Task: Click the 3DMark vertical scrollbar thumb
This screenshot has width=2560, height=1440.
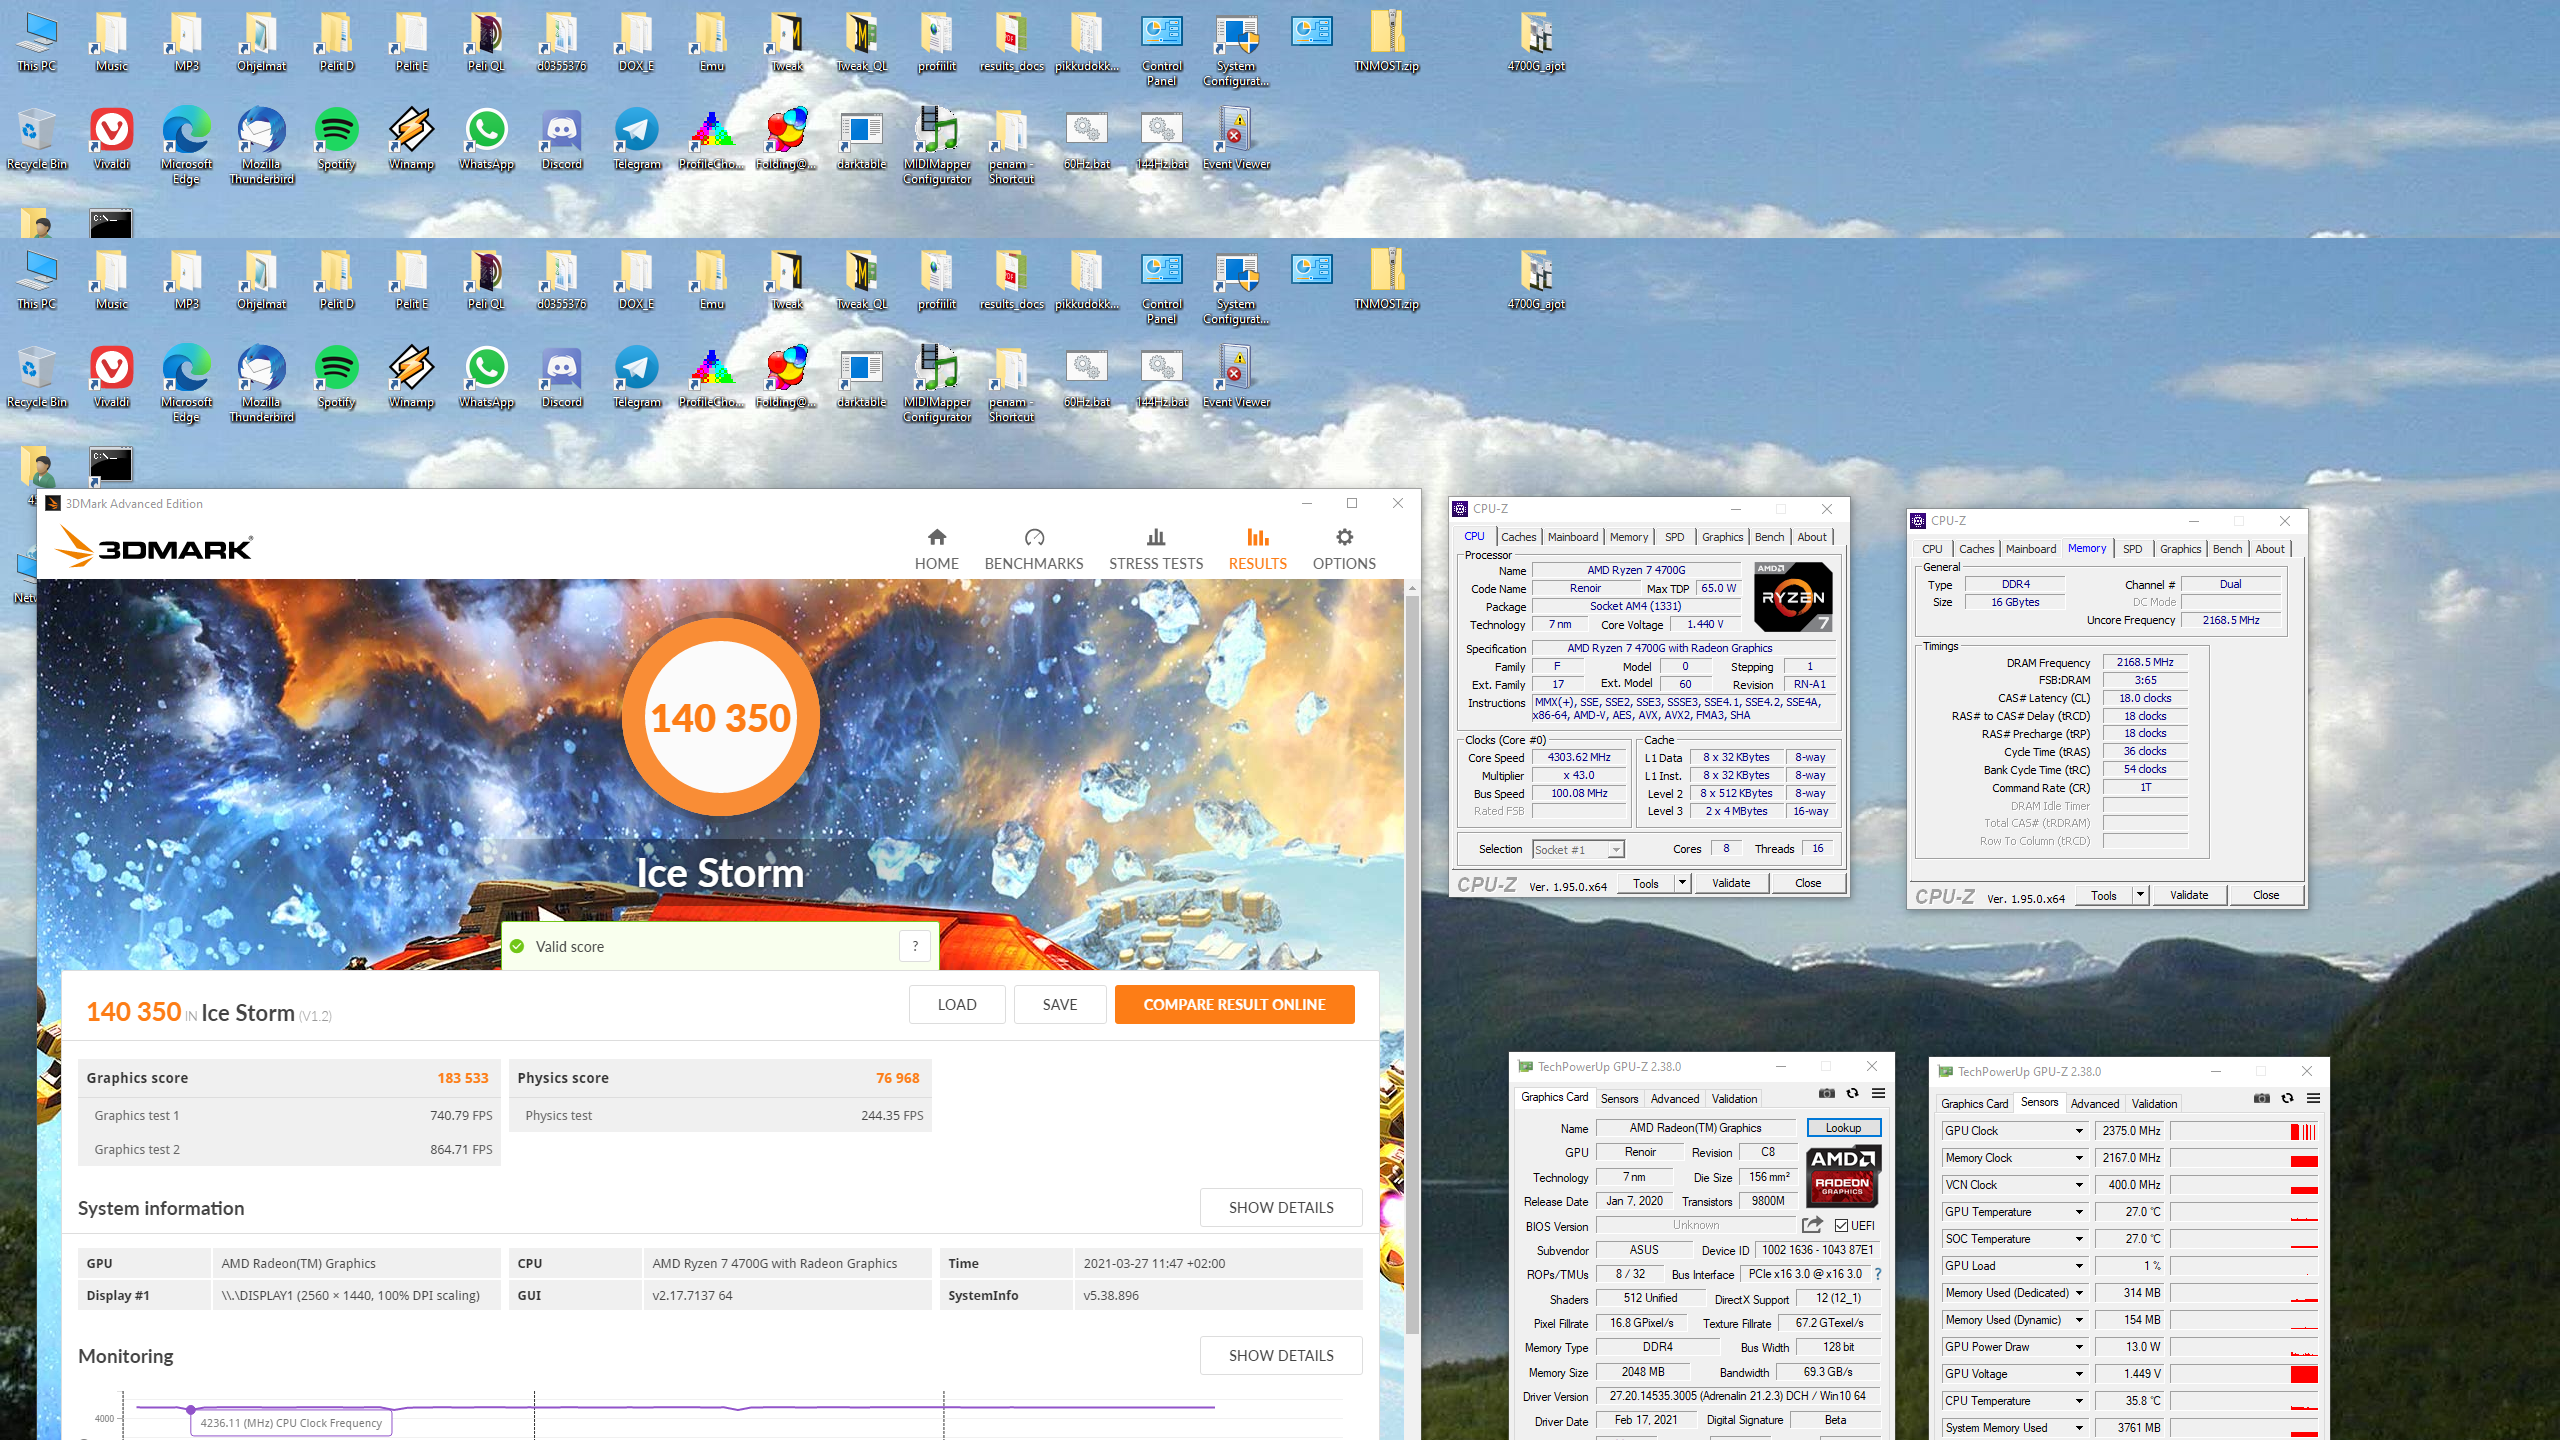Action: [1412, 965]
